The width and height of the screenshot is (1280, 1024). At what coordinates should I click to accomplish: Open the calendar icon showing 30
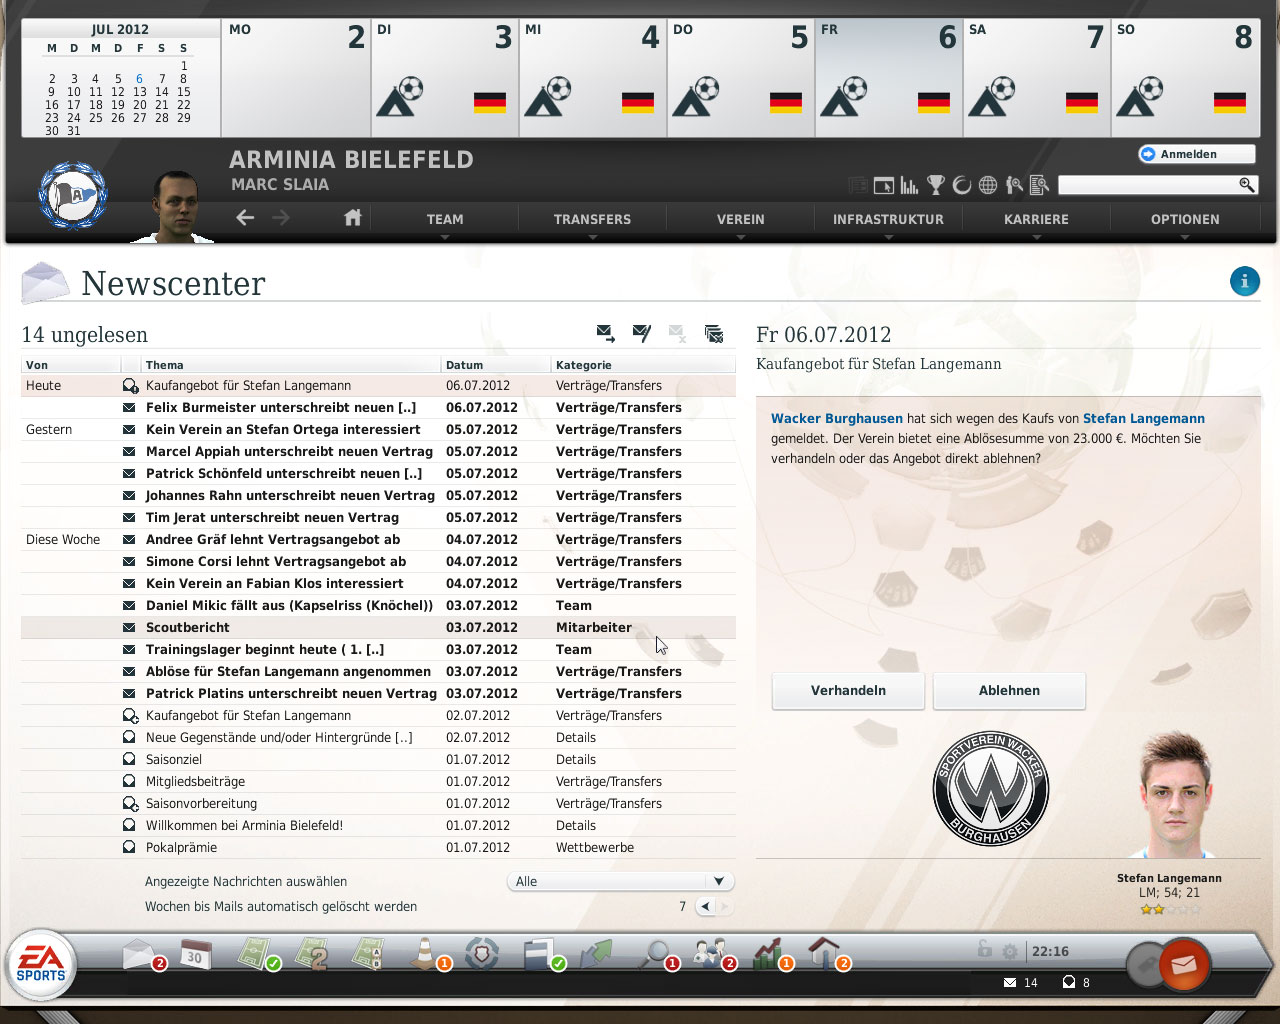pyautogui.click(x=194, y=954)
